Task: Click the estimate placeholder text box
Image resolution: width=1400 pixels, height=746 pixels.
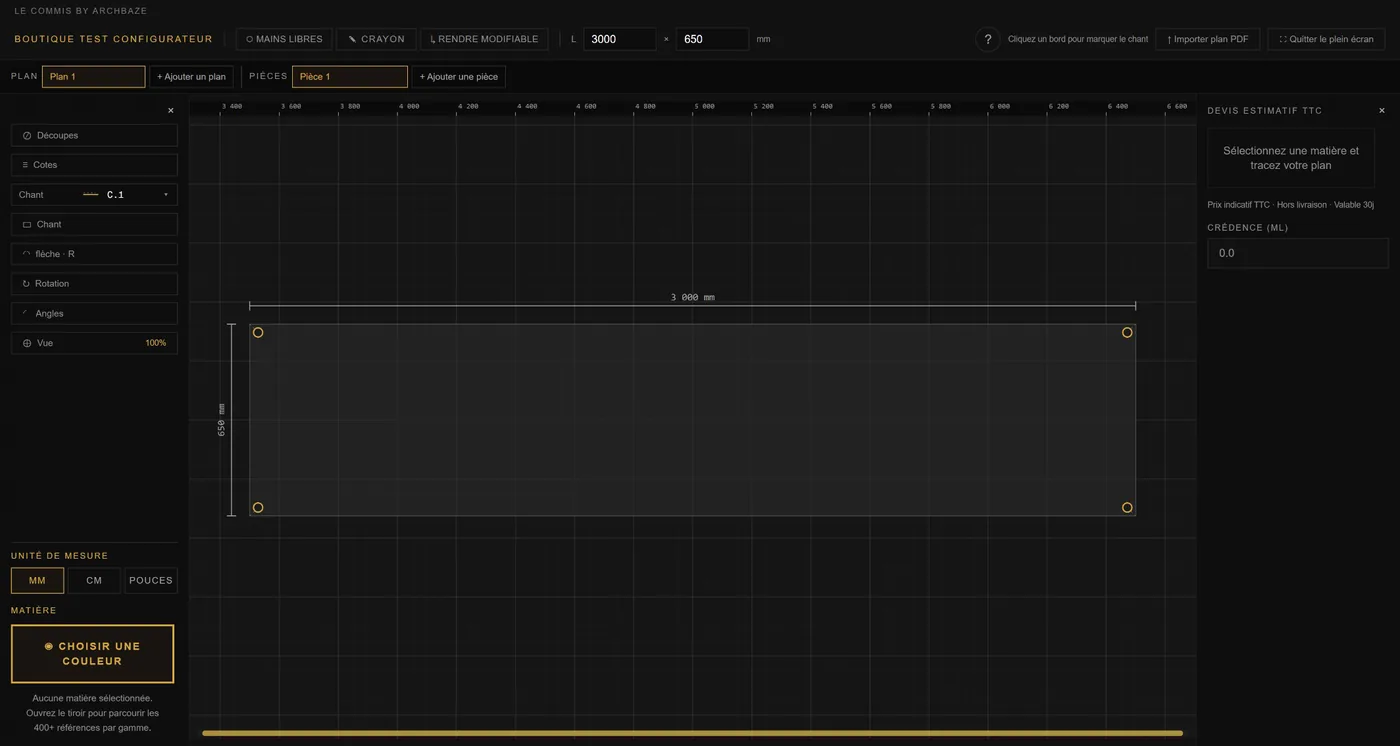Action: [1291, 158]
